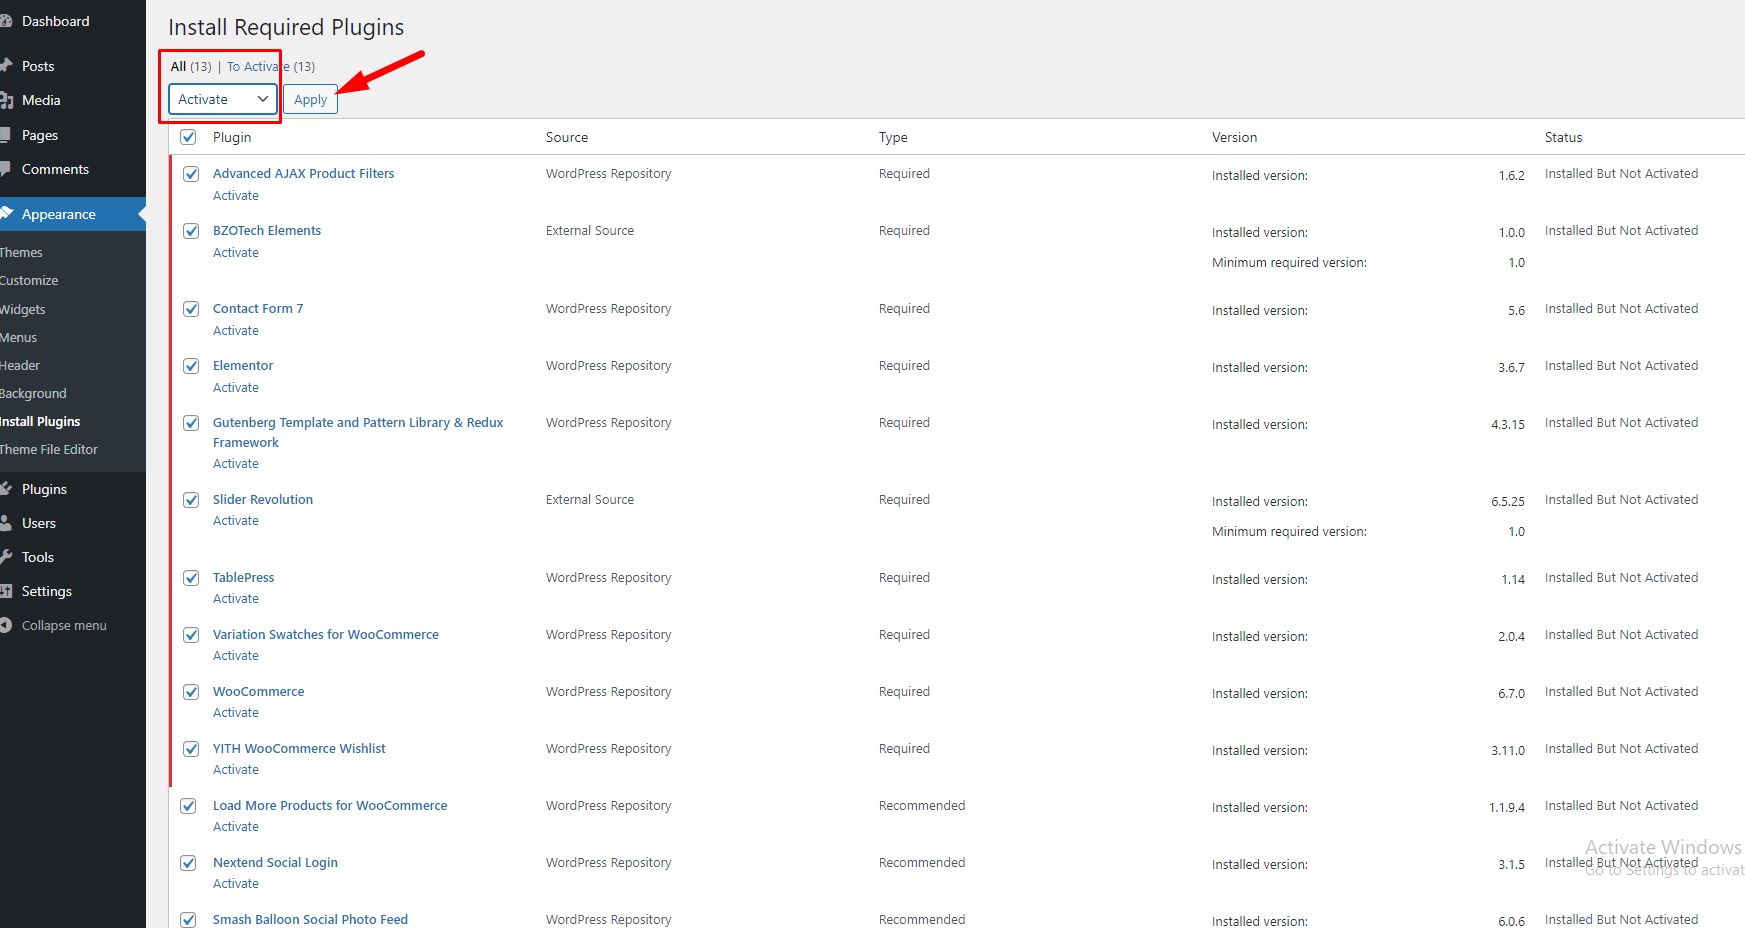Click the Posts pin icon

click(x=6, y=66)
